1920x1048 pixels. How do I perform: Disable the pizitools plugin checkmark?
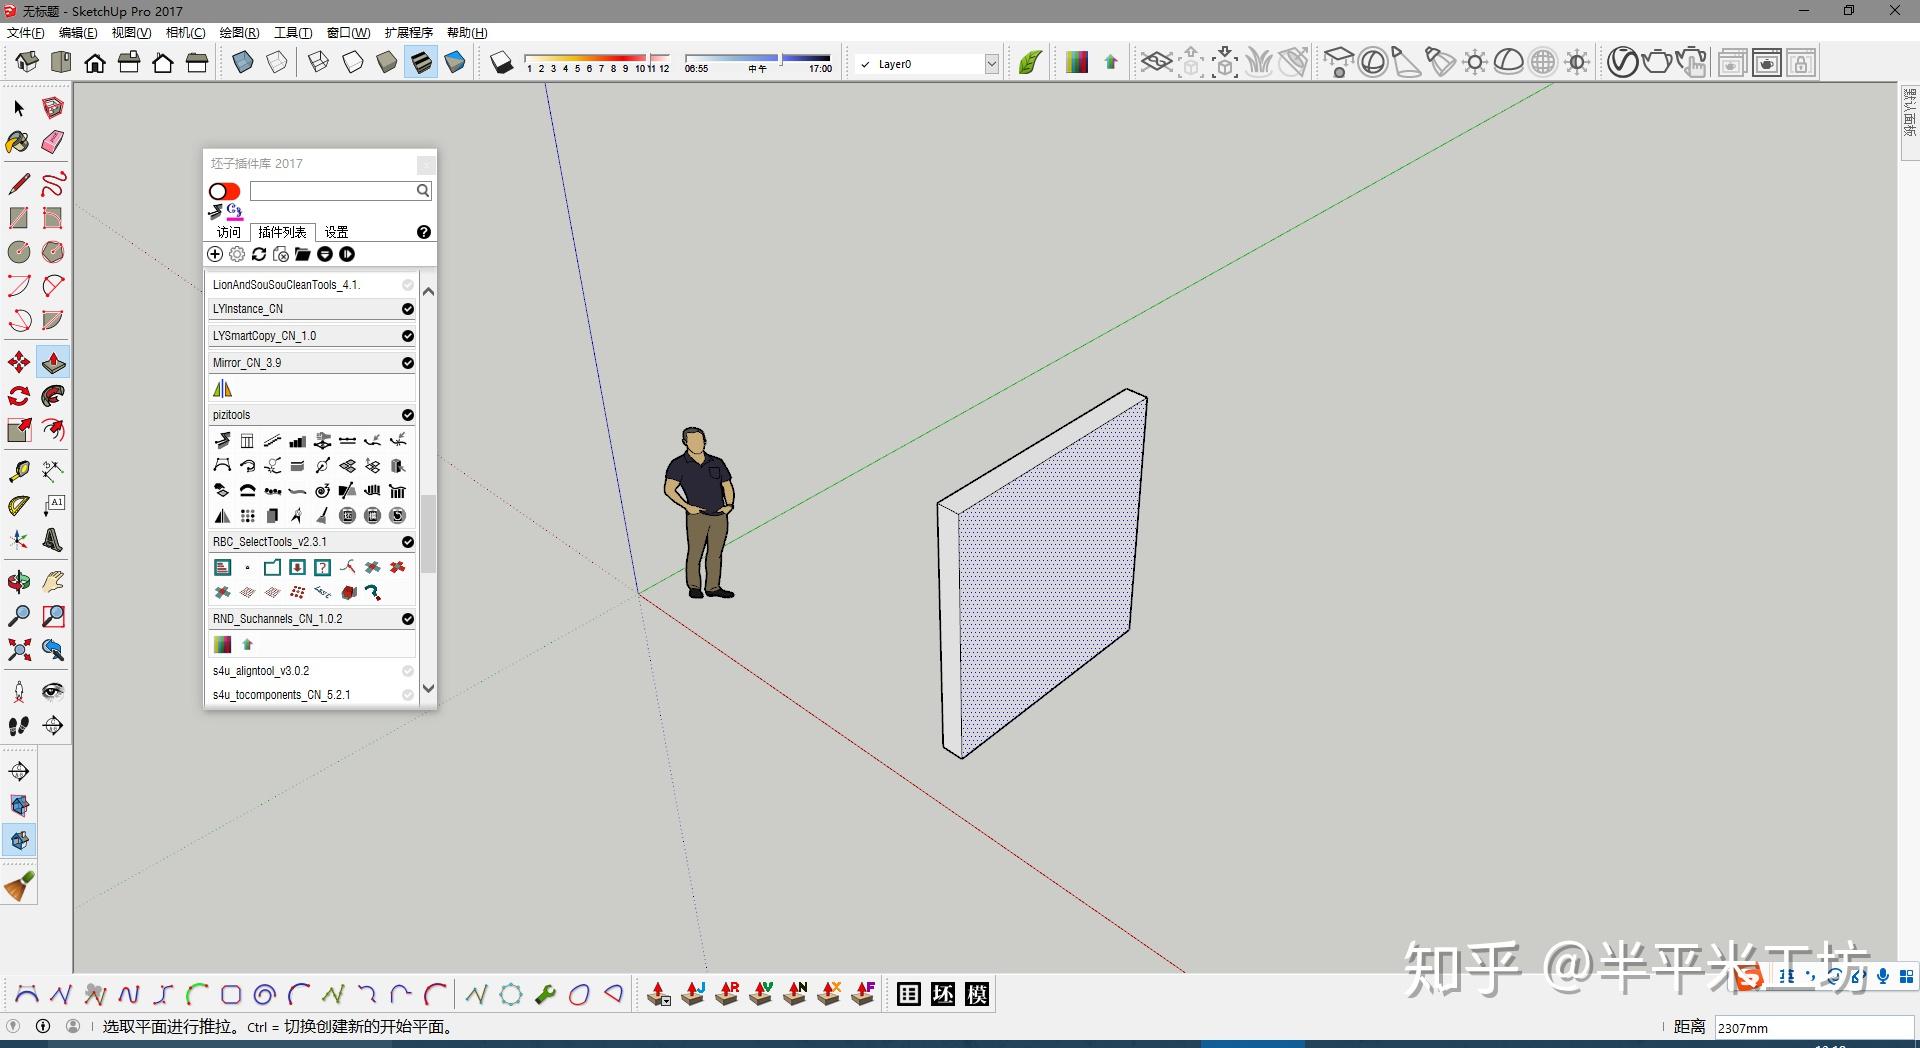coord(408,415)
